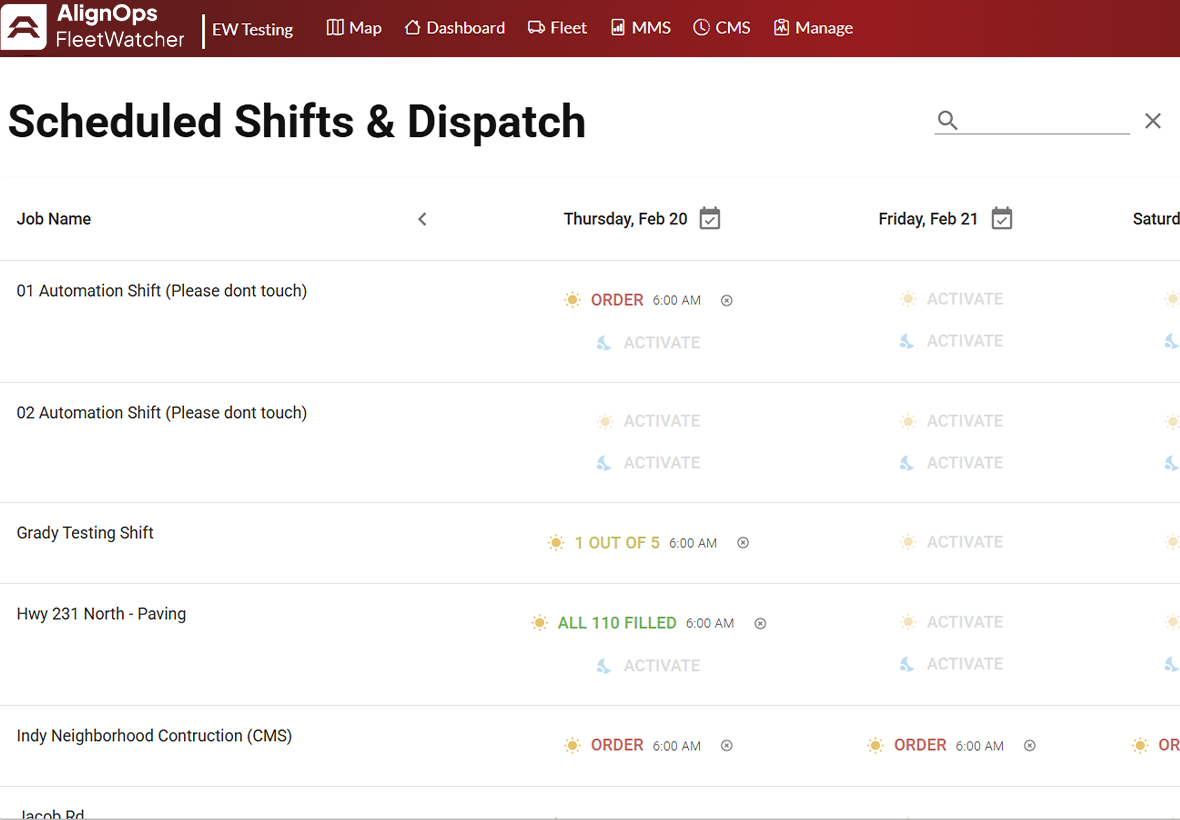This screenshot has height=820, width=1180.
Task: Toggle the night icon on 02 Automation Shift Thursday
Action: point(604,462)
